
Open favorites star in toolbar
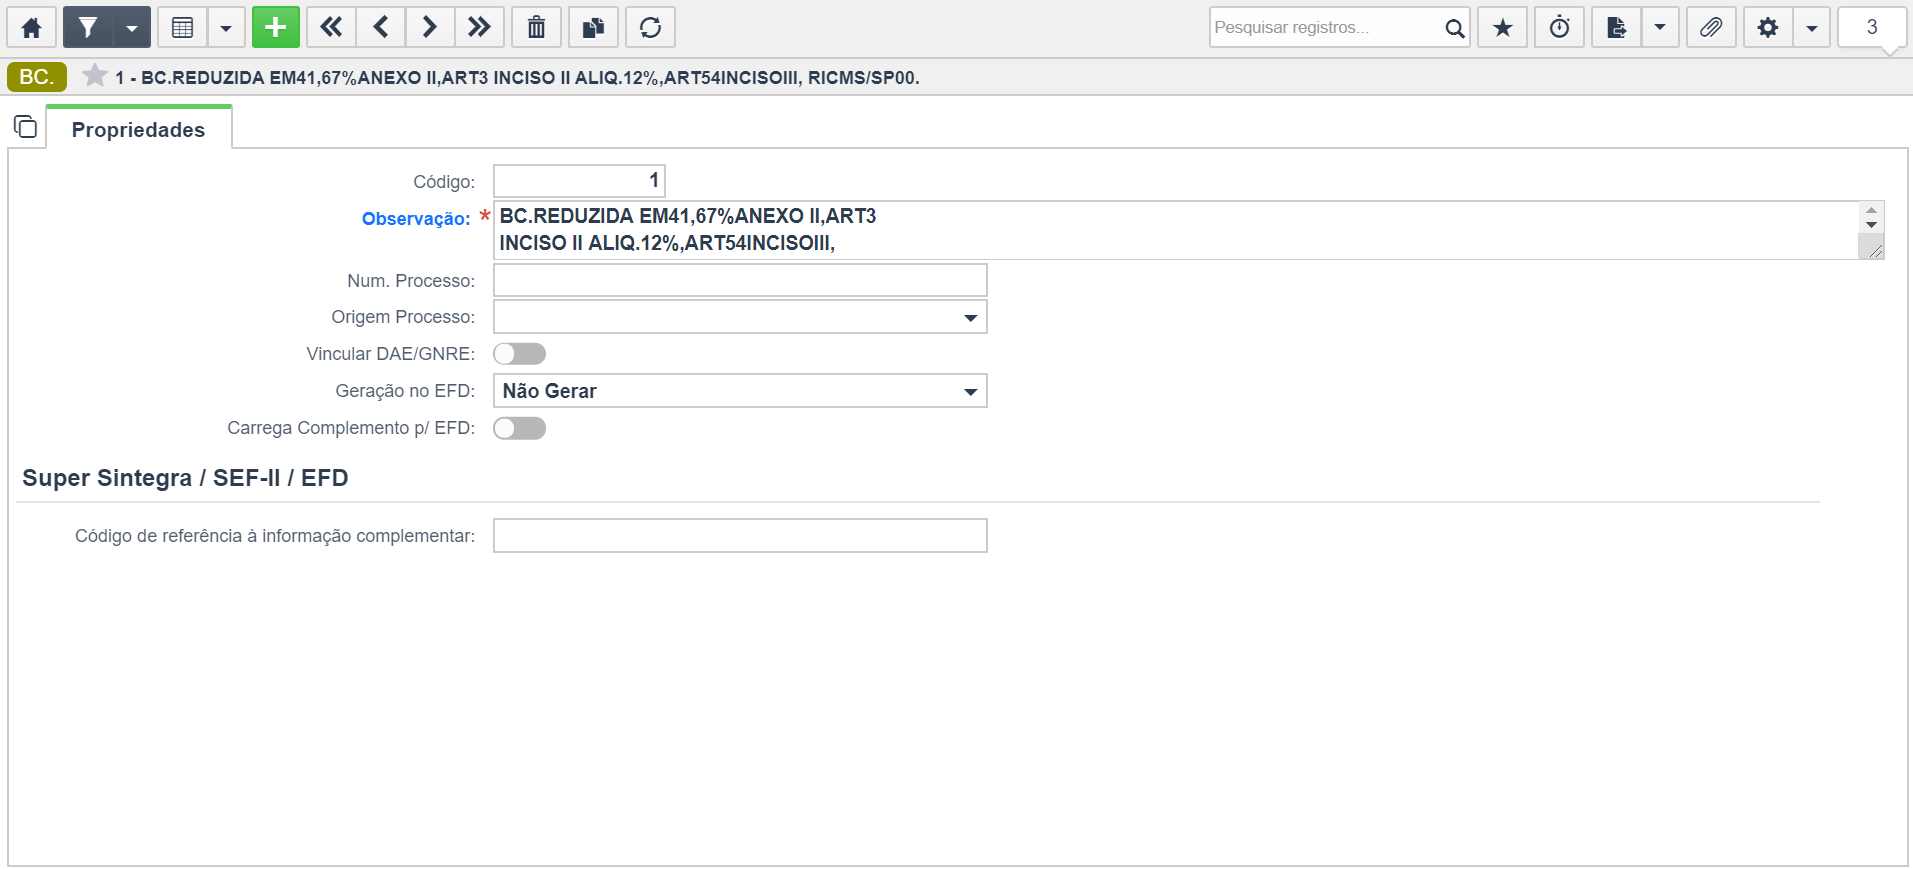point(1503,27)
